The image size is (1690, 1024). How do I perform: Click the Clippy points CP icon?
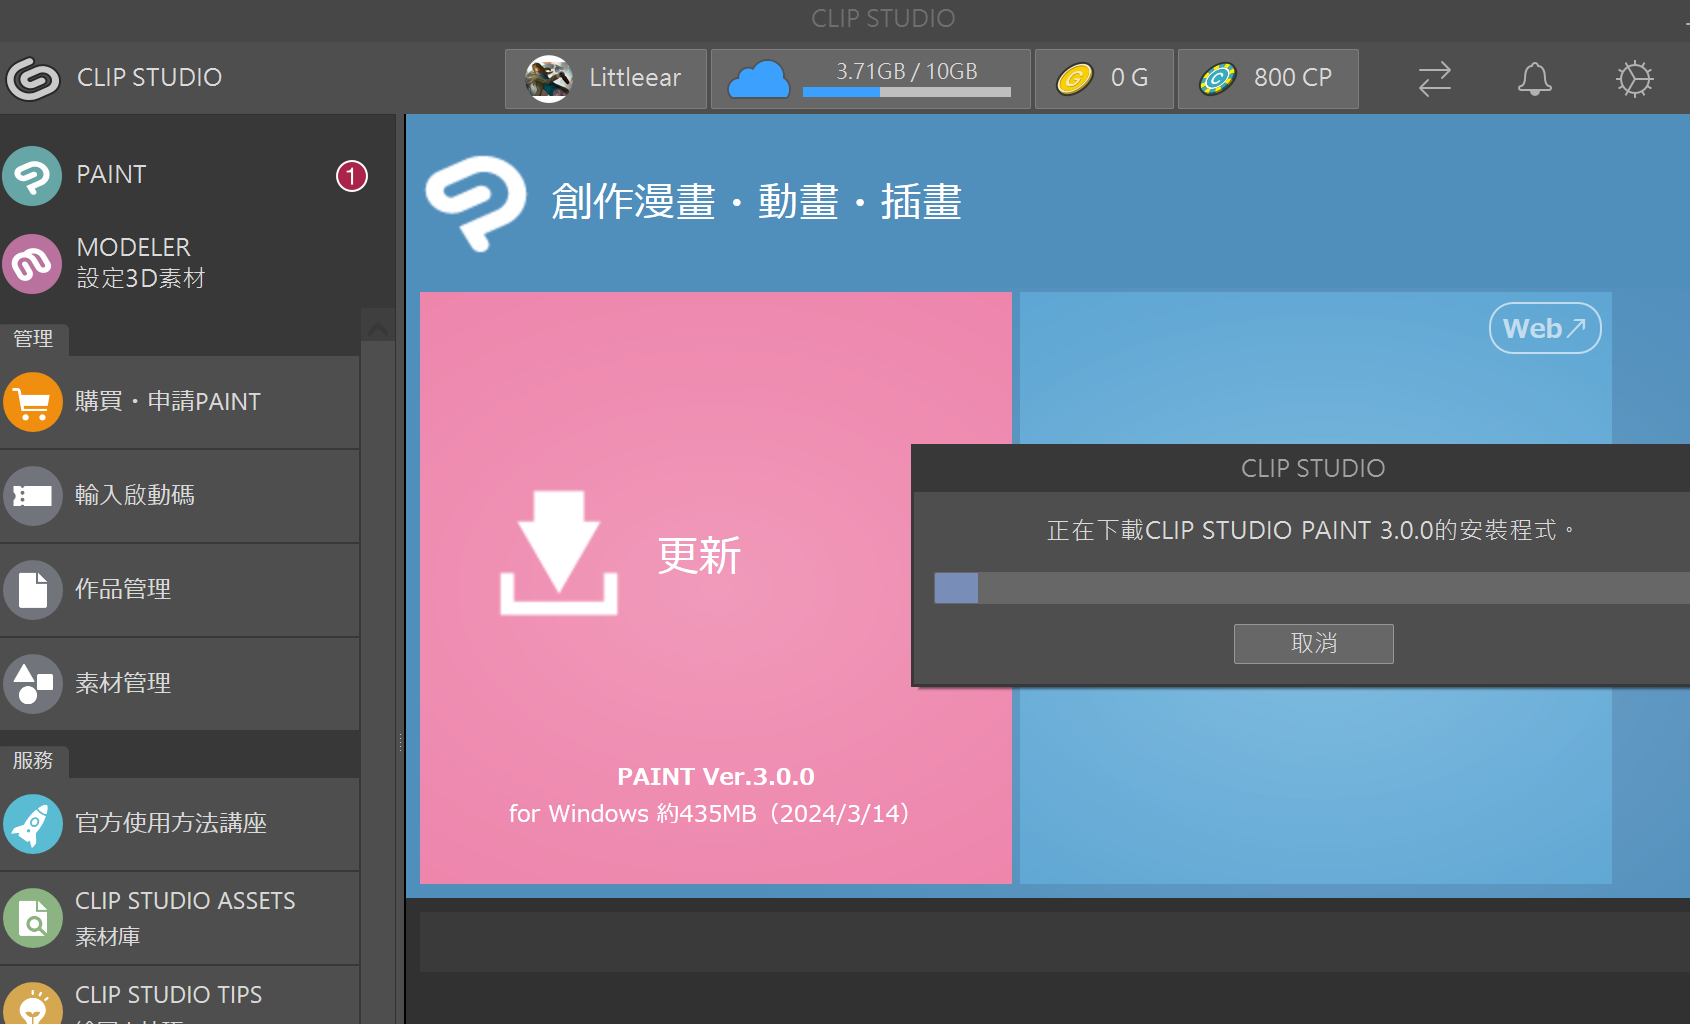point(1218,78)
